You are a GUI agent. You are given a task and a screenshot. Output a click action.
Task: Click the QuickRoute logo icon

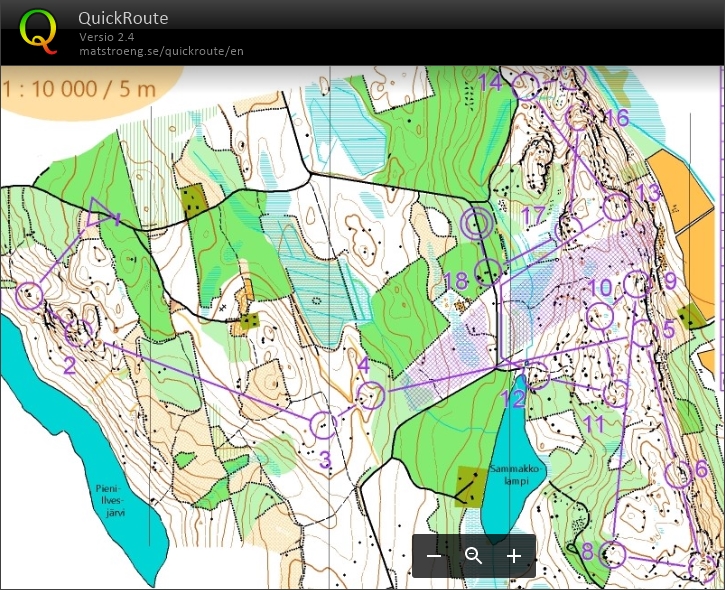click(39, 32)
